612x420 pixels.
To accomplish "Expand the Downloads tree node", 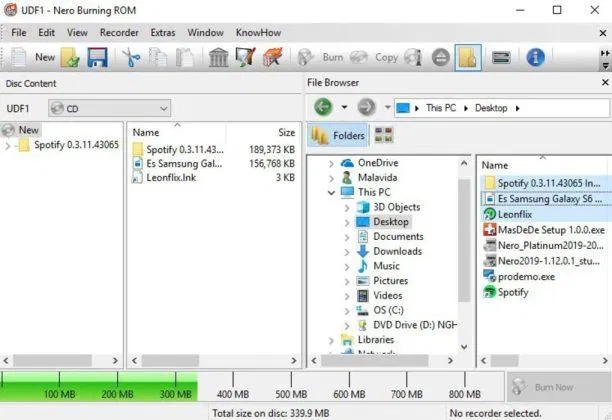I will coord(347,252).
